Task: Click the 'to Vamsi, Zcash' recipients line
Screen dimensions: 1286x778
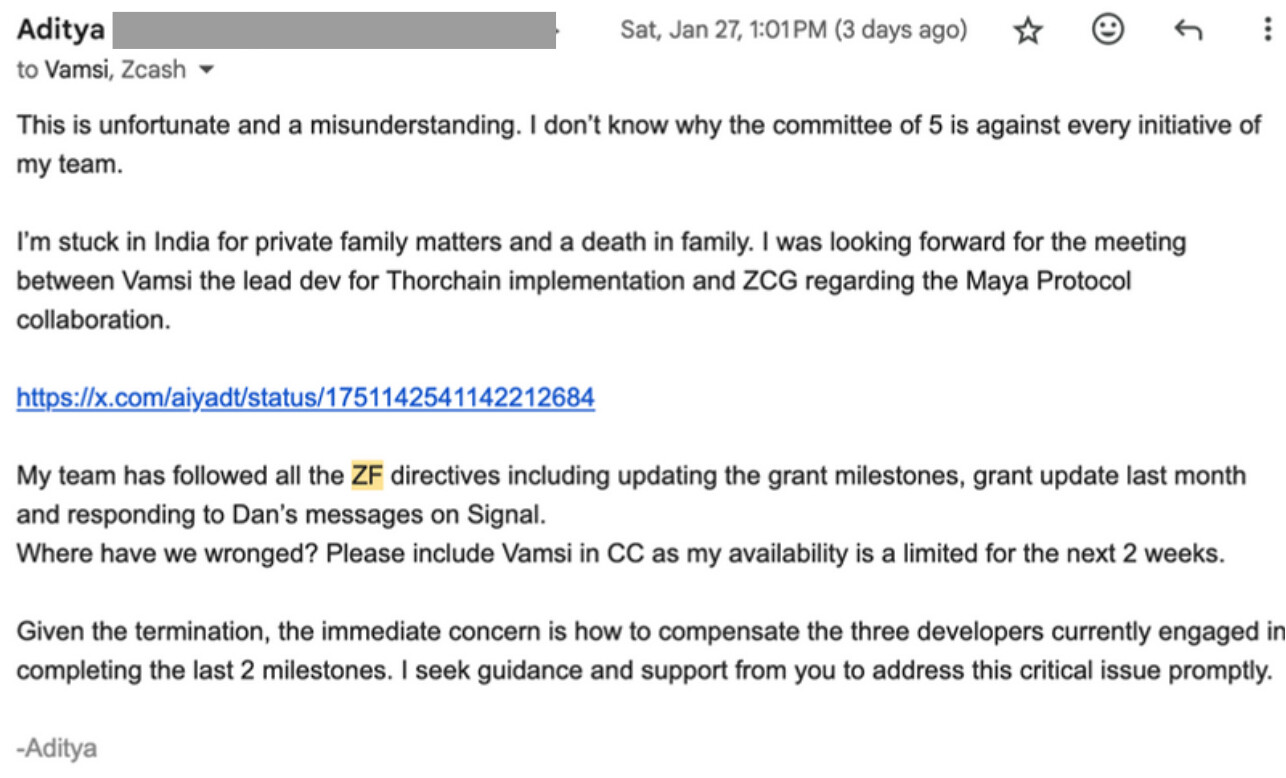Action: coord(101,70)
